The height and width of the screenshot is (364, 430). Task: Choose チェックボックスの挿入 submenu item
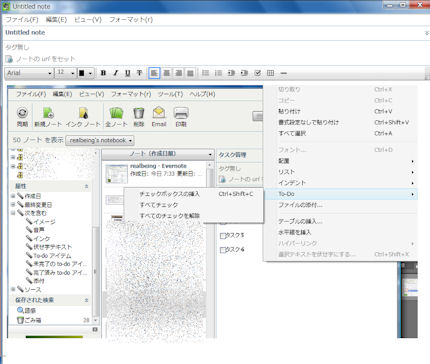[x=194, y=194]
